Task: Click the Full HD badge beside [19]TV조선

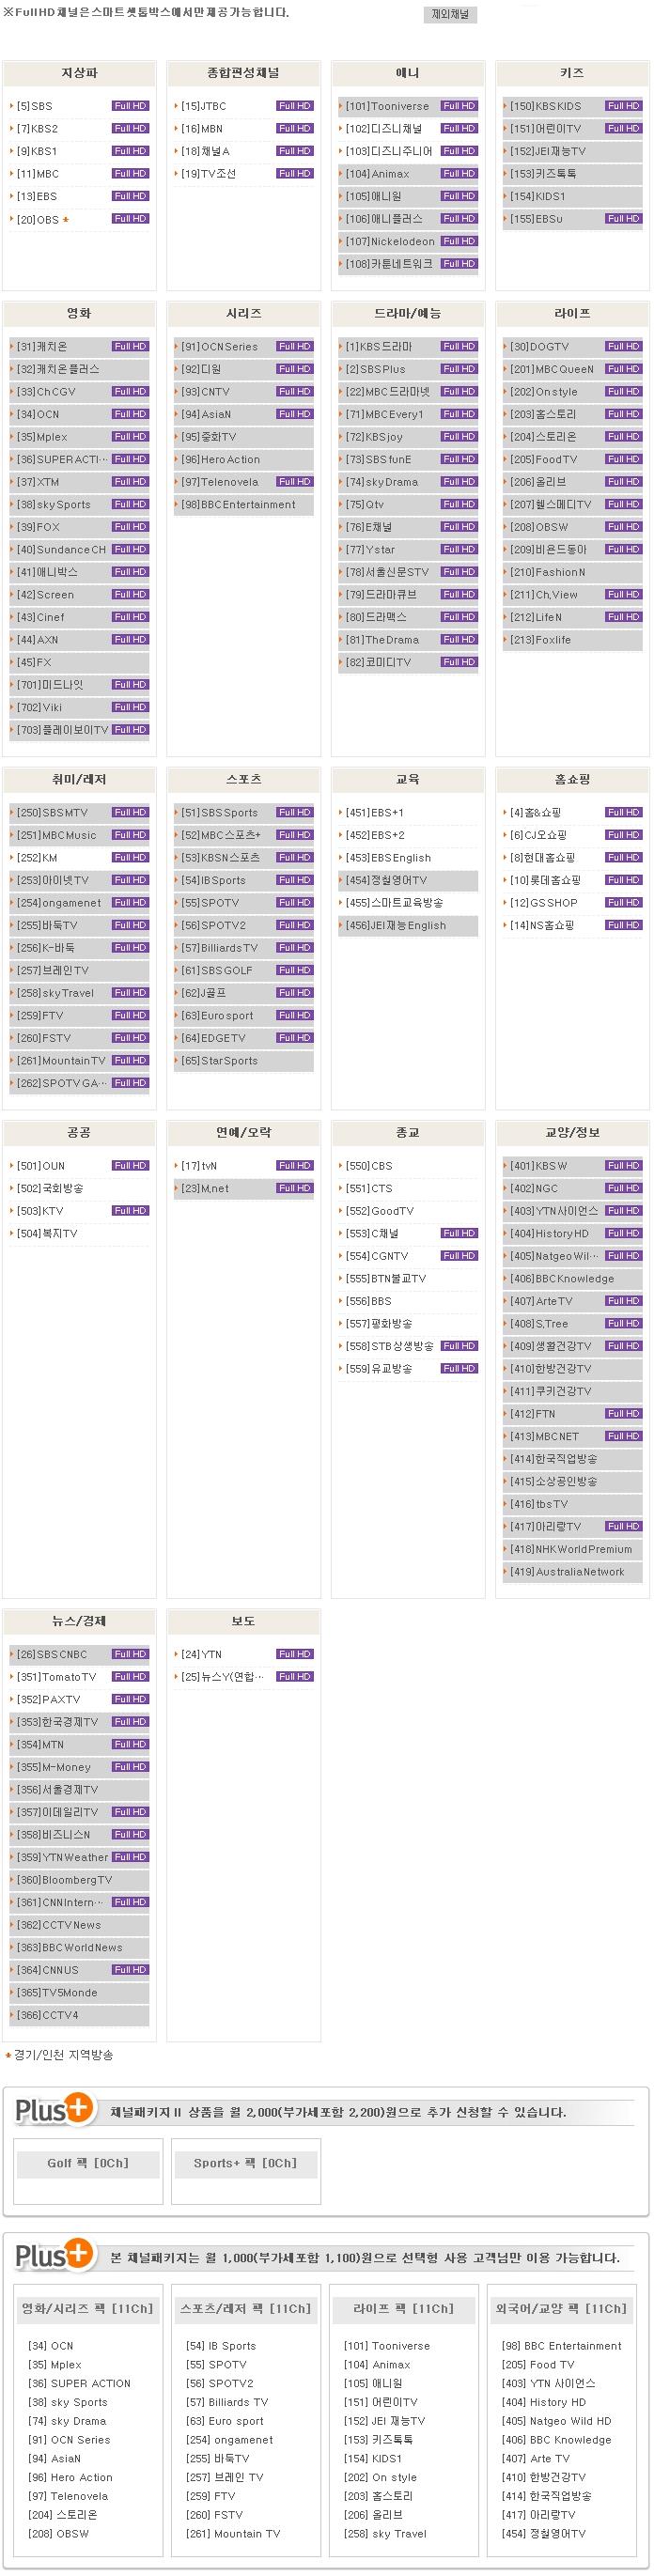Action: click(295, 174)
